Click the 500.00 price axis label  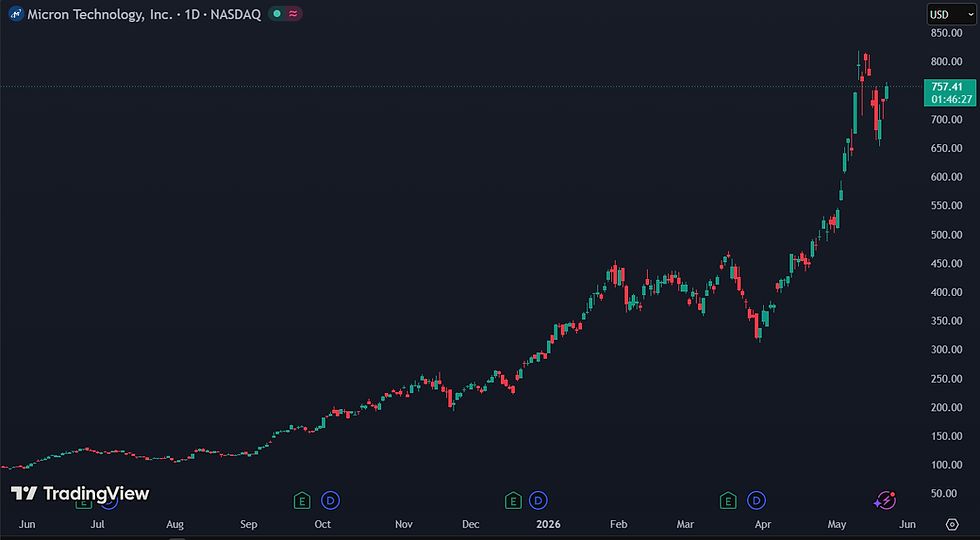click(x=946, y=234)
